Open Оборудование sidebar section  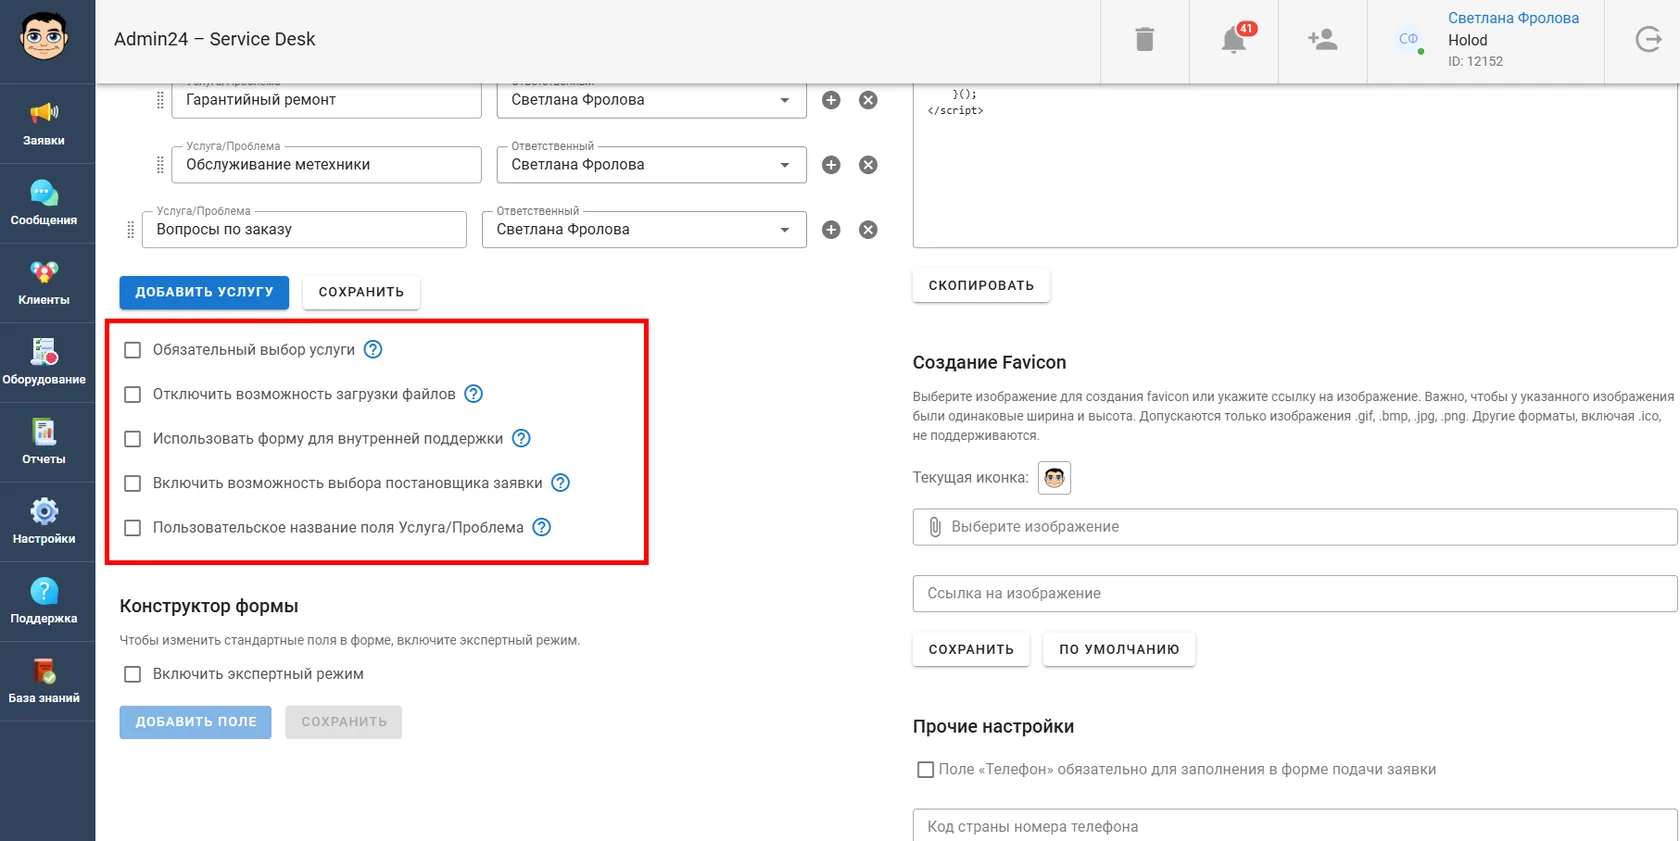pos(44,362)
